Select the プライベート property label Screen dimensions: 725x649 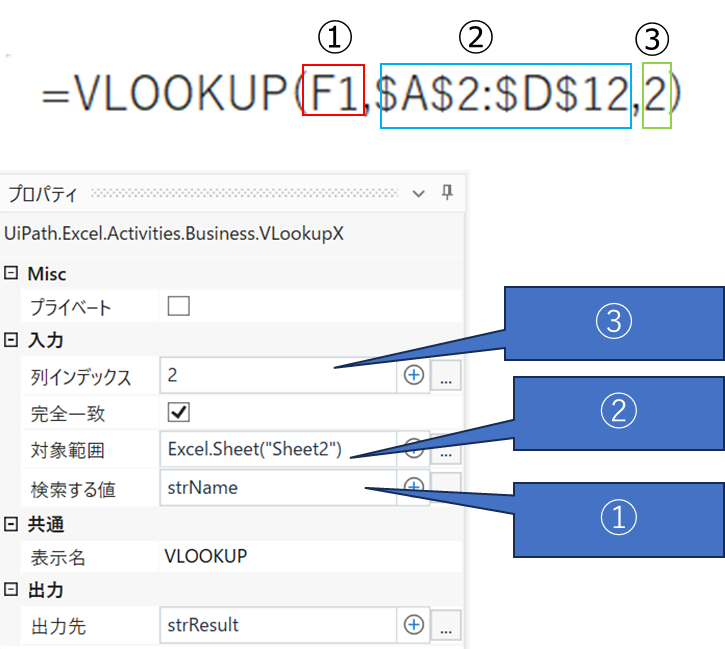tap(71, 307)
